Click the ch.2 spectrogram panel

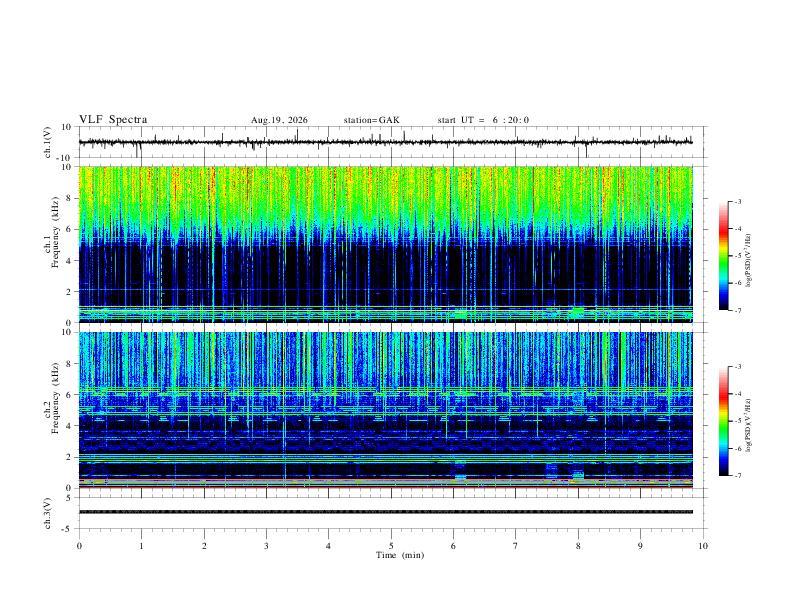click(385, 410)
